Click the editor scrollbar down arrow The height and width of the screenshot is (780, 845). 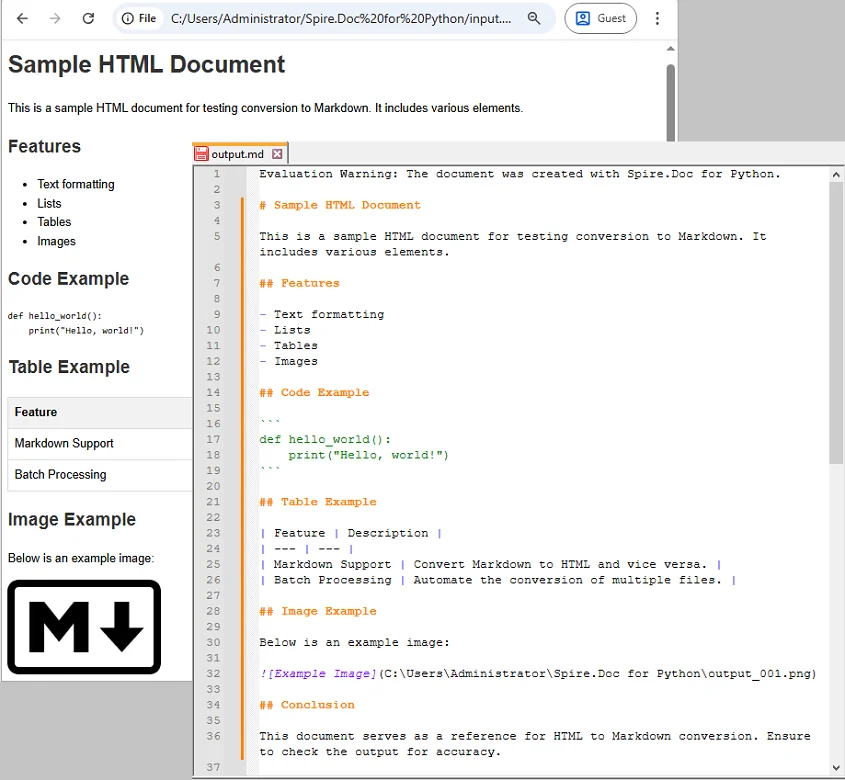click(x=836, y=768)
